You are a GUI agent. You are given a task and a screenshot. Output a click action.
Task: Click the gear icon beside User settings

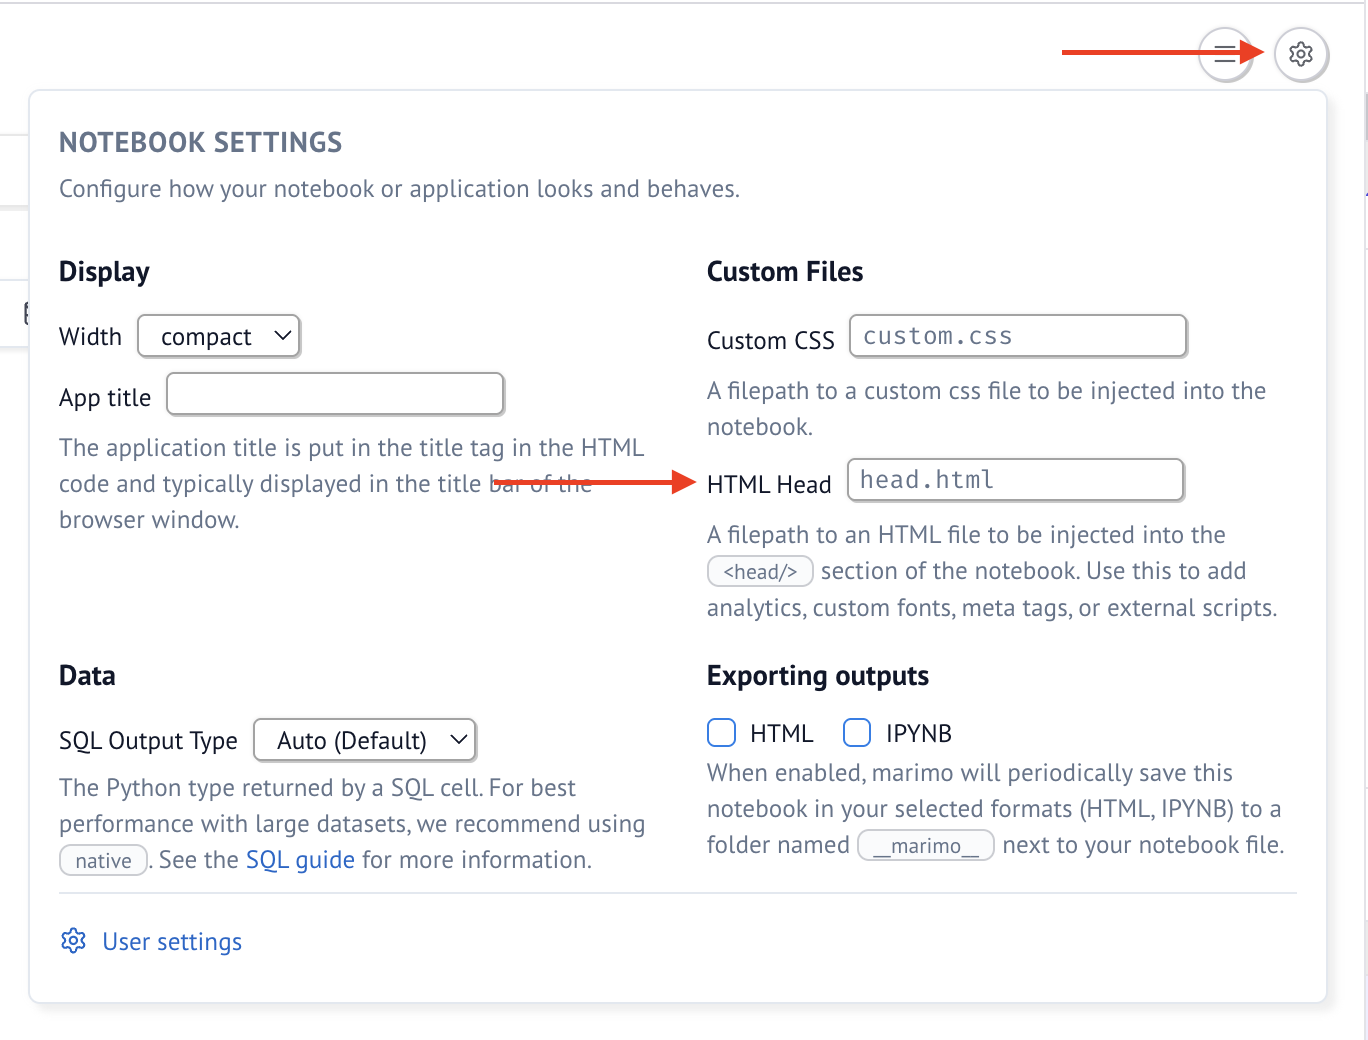pyautogui.click(x=73, y=941)
